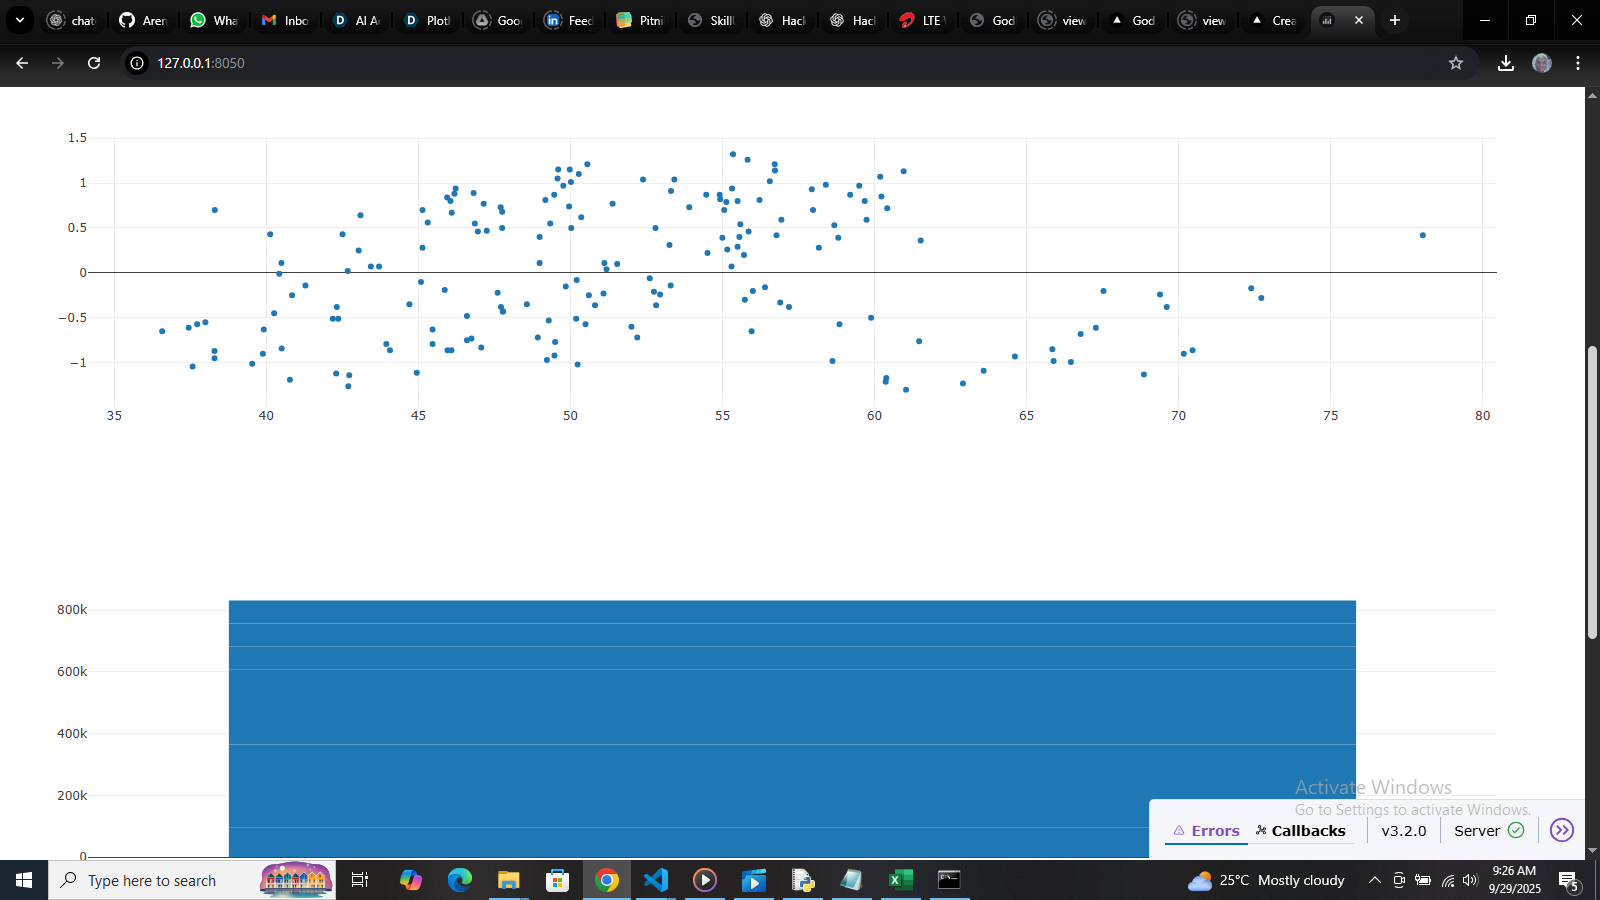Collapse the Dash dev tools bar
1600x900 pixels.
pyautogui.click(x=1562, y=830)
